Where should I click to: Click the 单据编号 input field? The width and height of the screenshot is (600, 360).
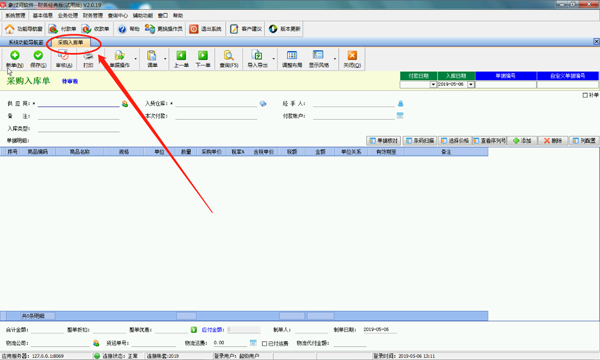pyautogui.click(x=506, y=85)
